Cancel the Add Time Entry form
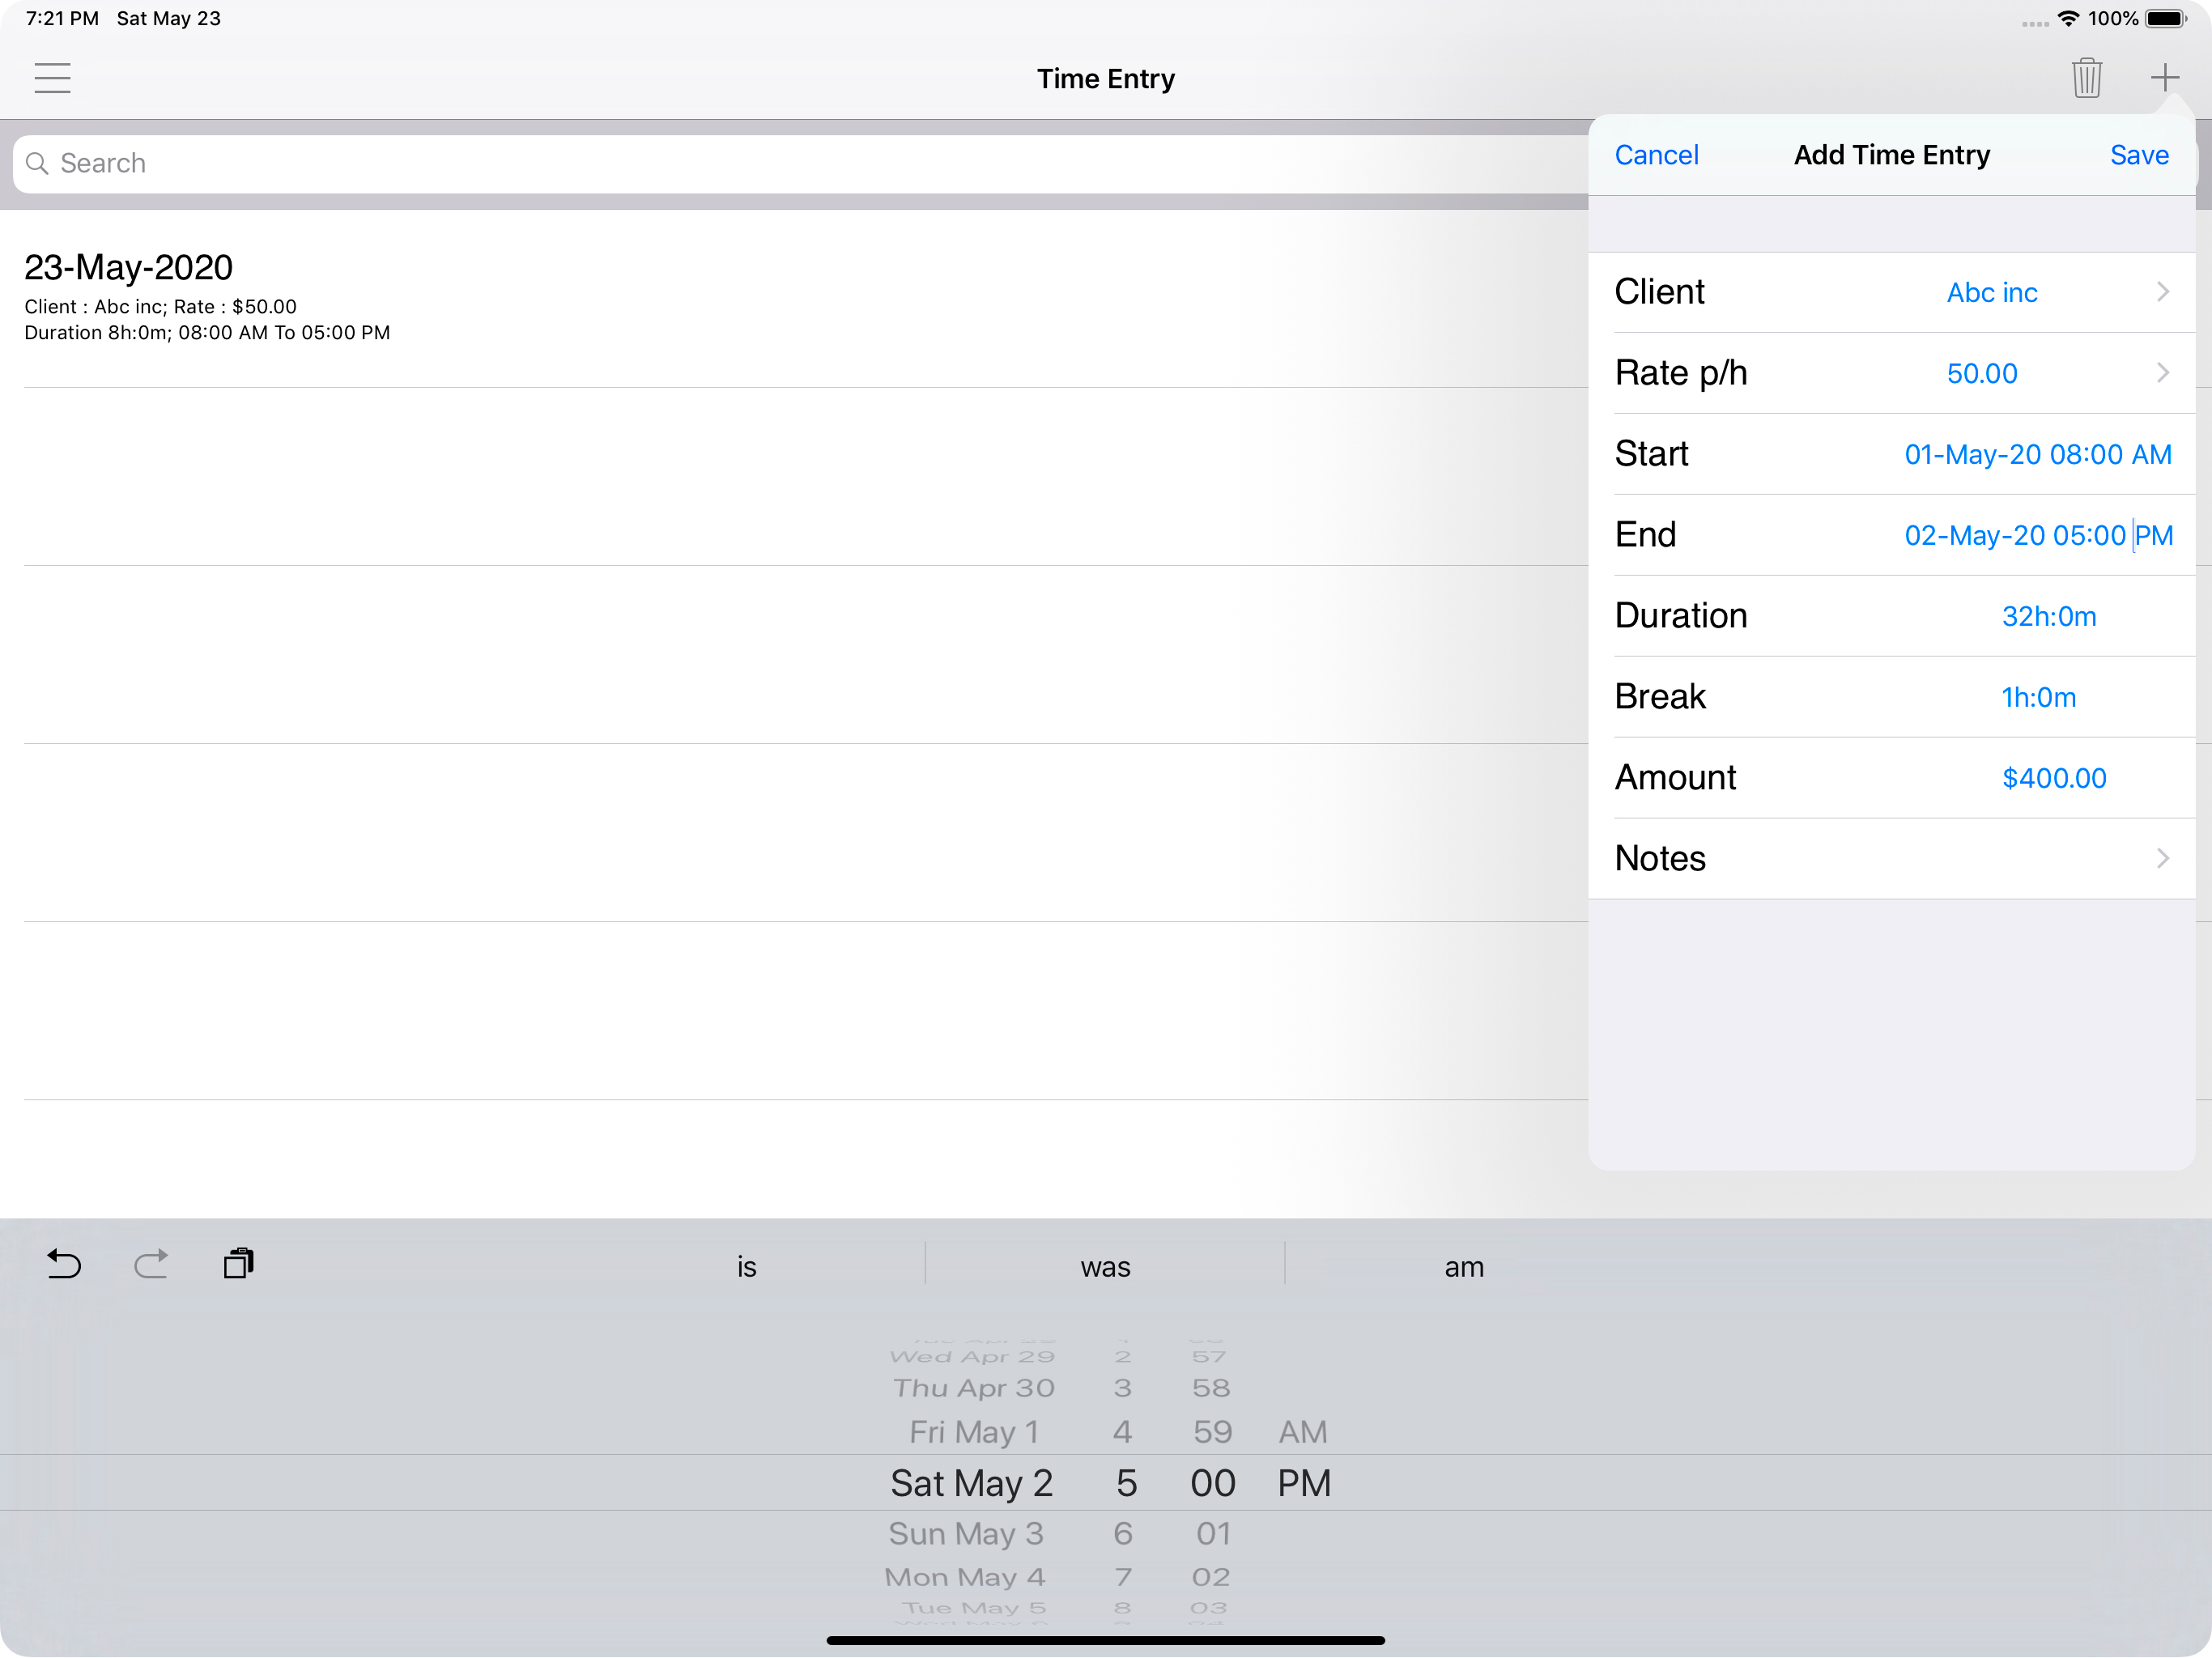This screenshot has width=2212, height=1658. (x=1656, y=155)
